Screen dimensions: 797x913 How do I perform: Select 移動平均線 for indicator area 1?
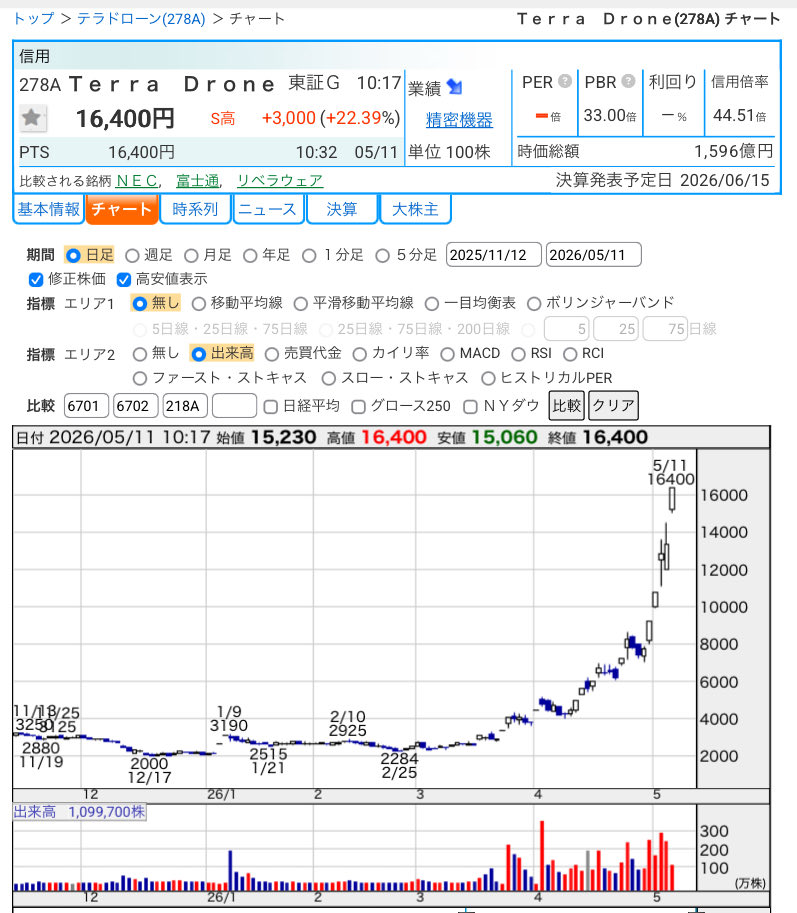(199, 303)
